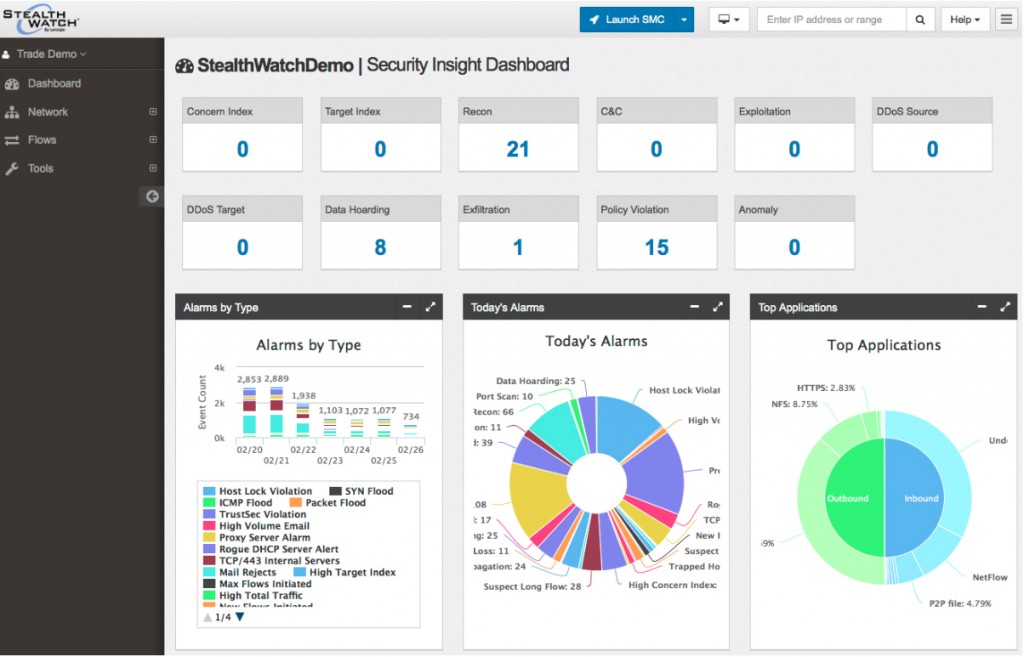
Task: Click the Max Flows Initiated legend entry
Action: 257,584
